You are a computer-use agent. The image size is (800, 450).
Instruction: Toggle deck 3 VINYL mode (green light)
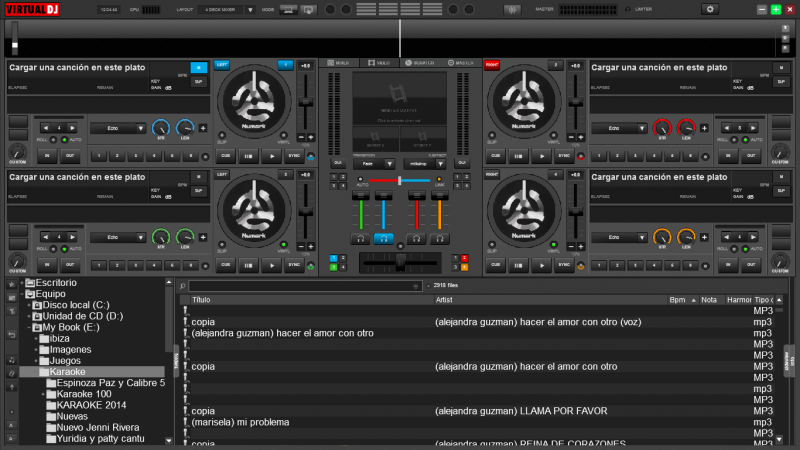284,244
